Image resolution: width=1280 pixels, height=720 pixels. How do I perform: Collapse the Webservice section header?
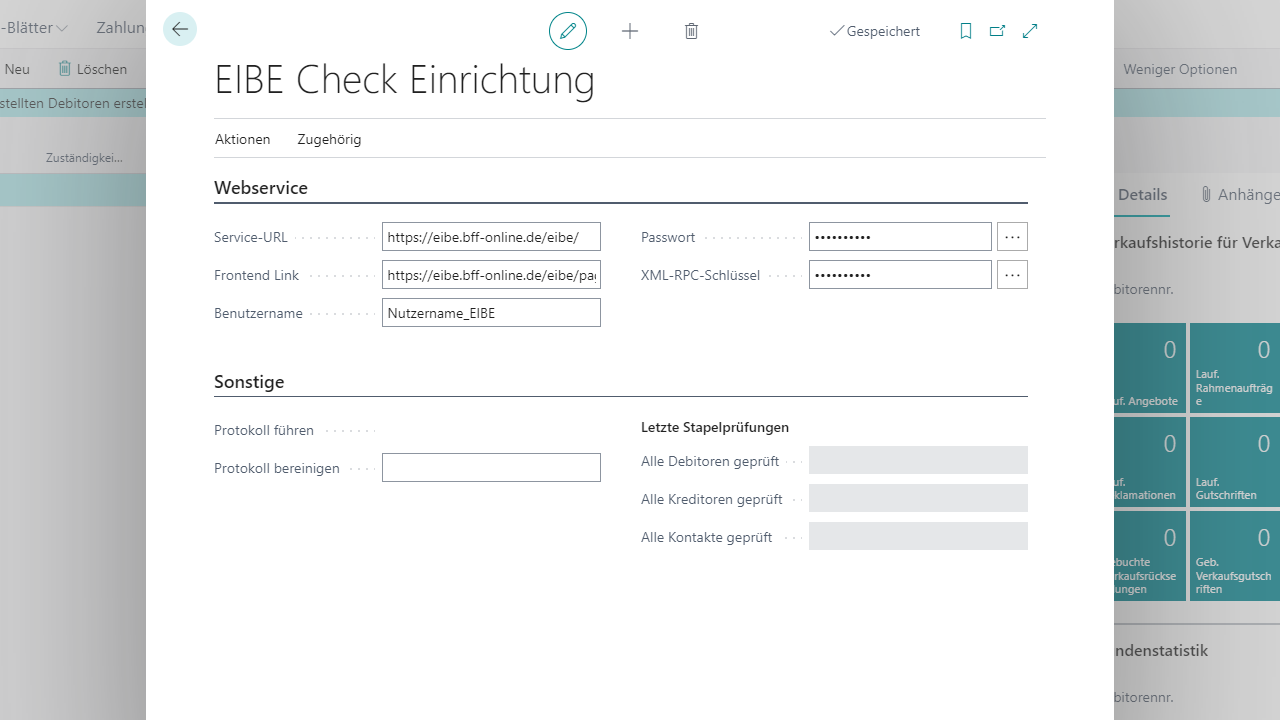click(x=261, y=188)
